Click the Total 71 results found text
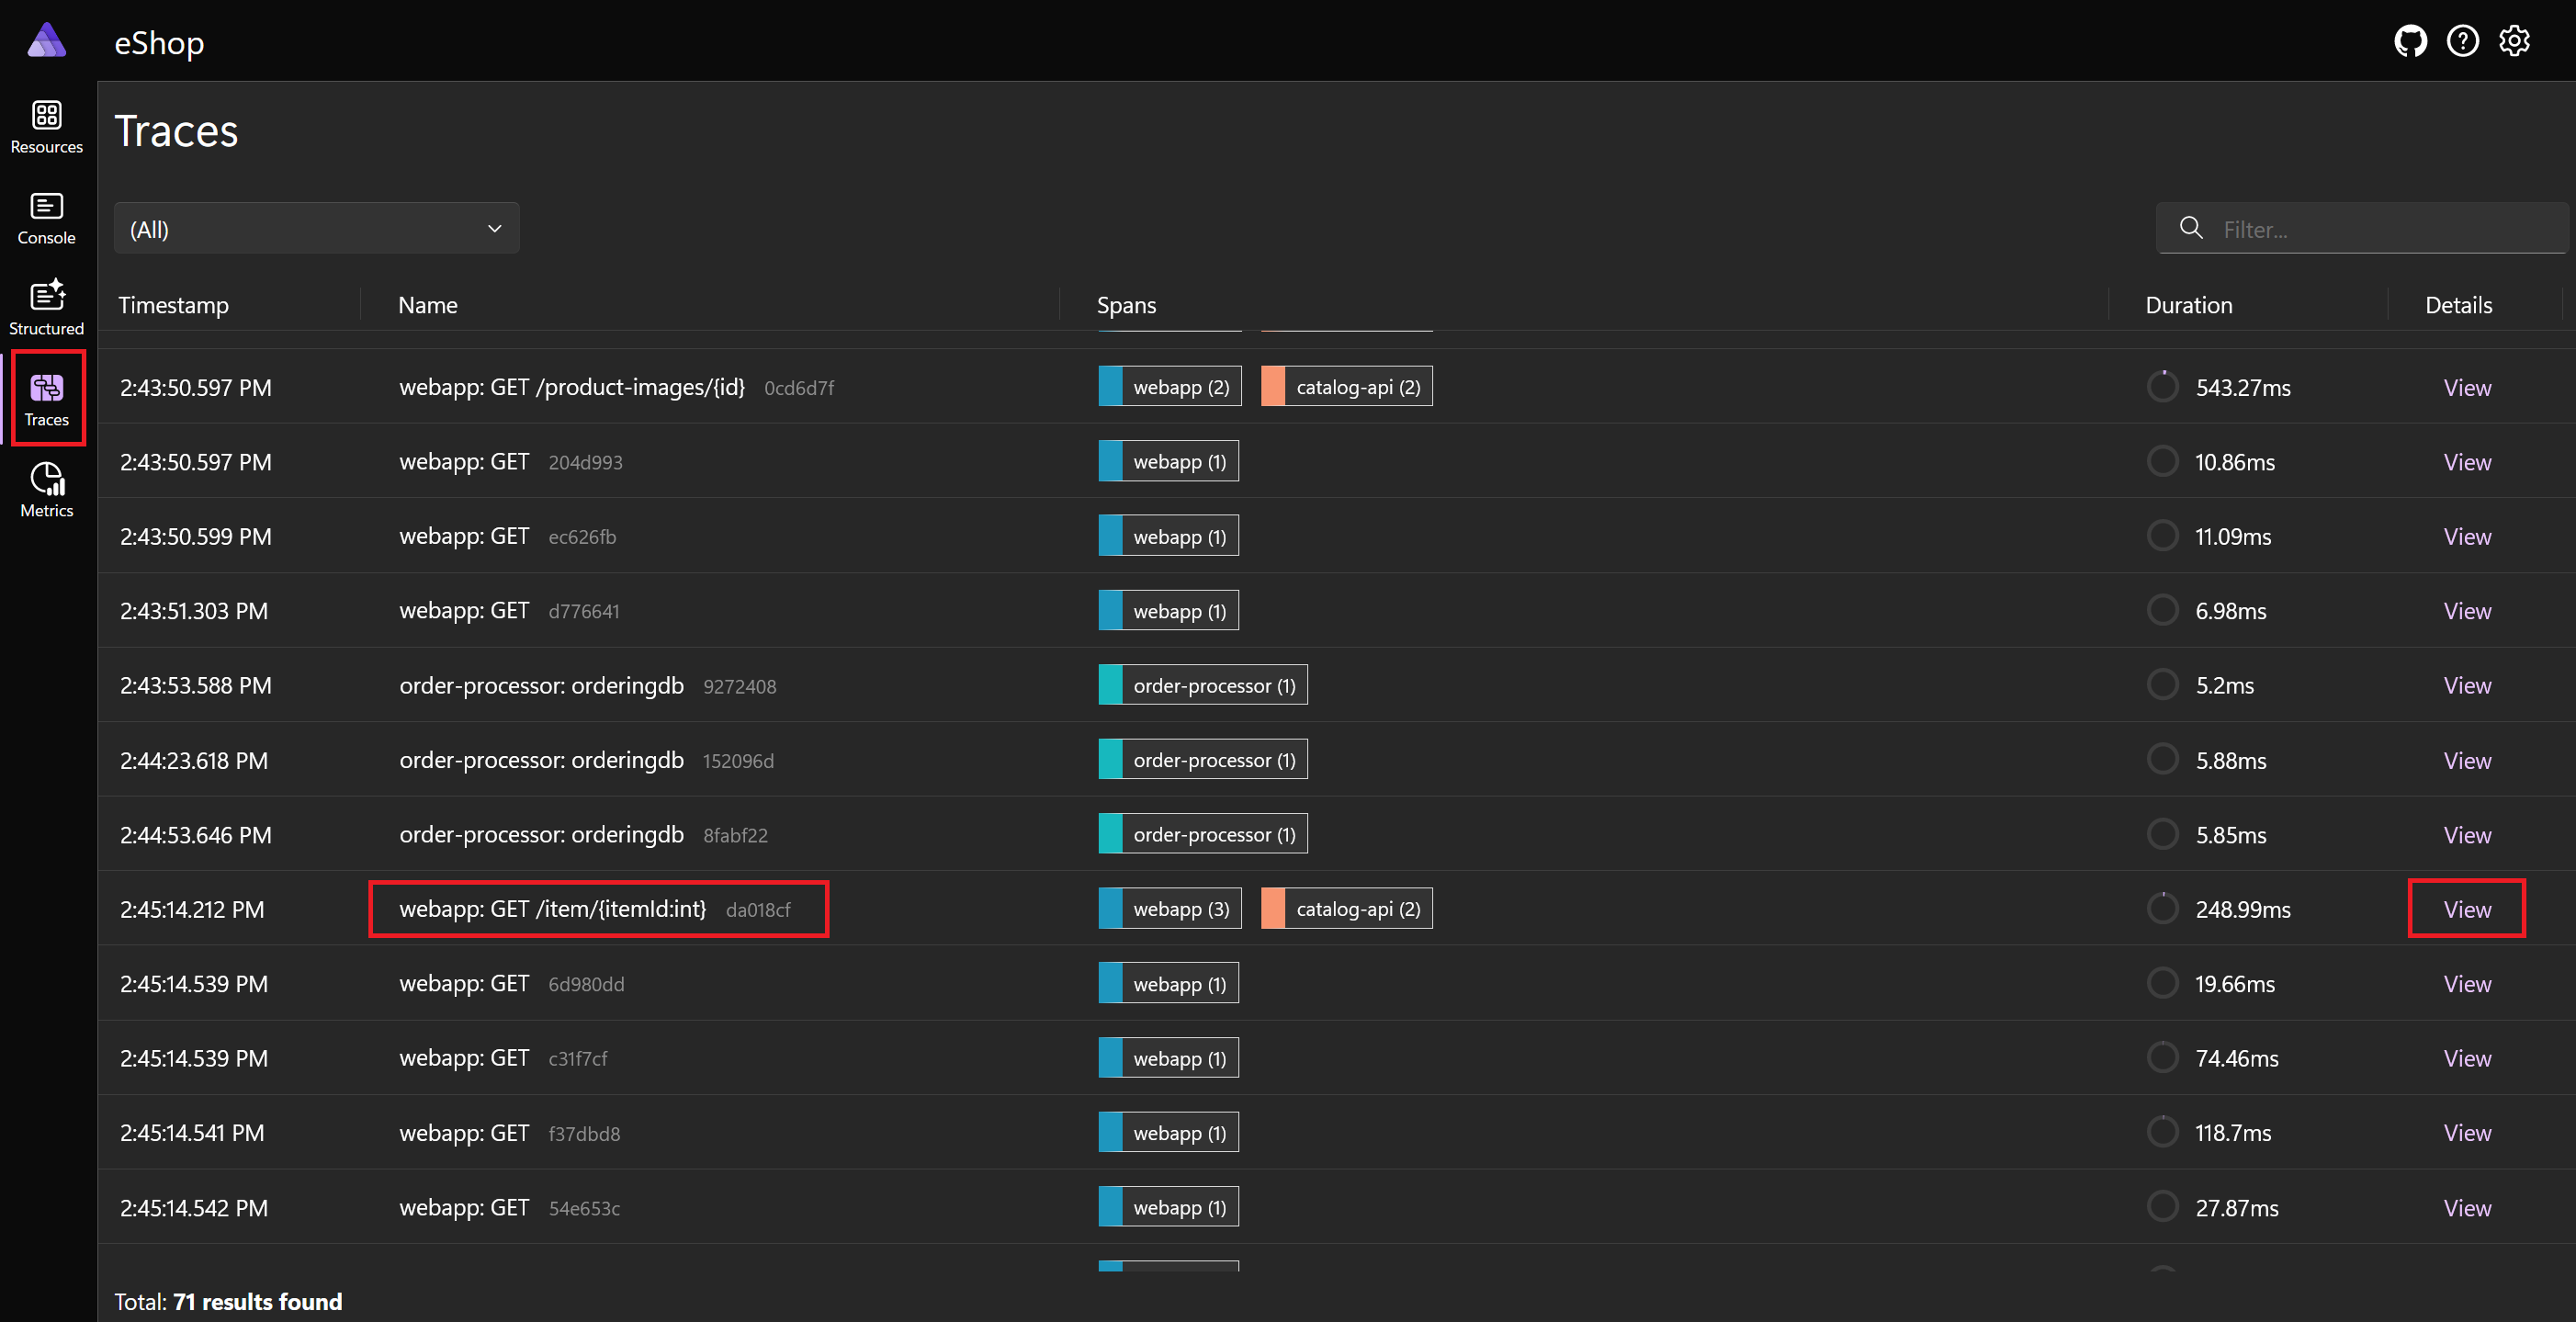 228,1301
